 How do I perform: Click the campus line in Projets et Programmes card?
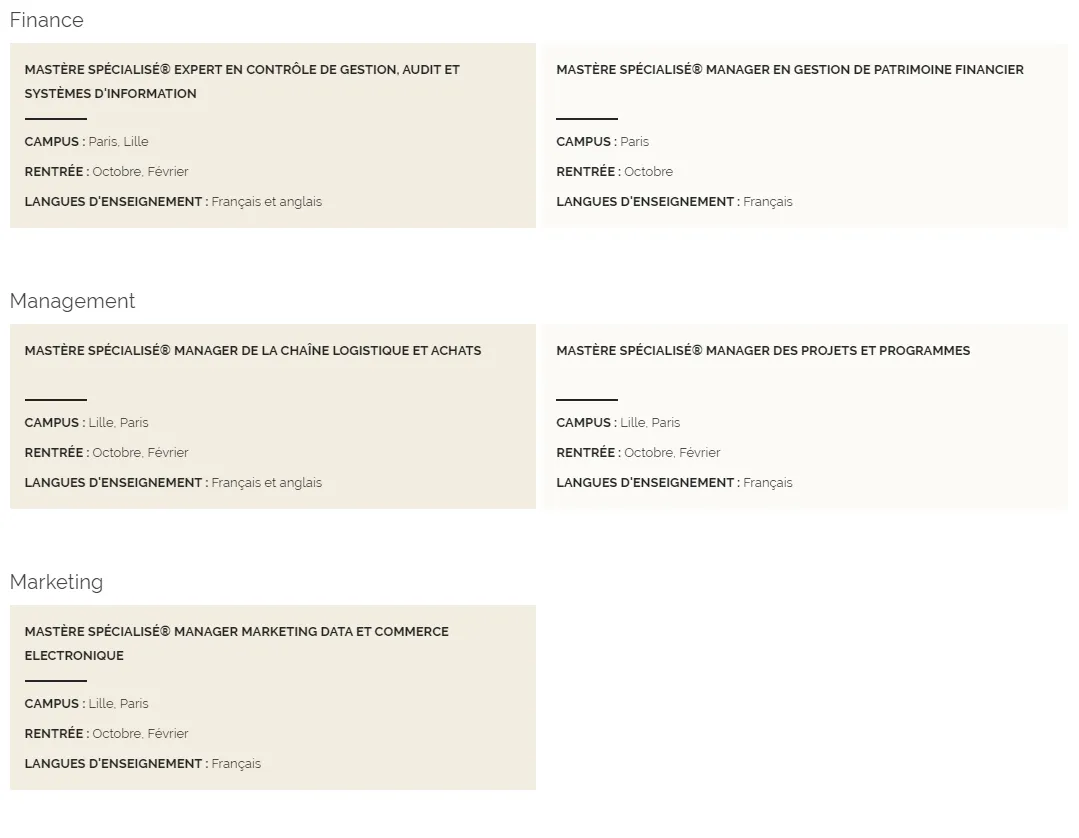click(618, 423)
